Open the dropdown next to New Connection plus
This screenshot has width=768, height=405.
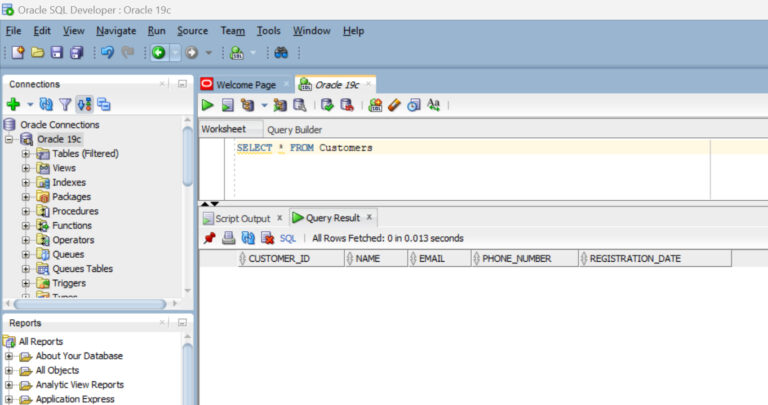pos(30,104)
